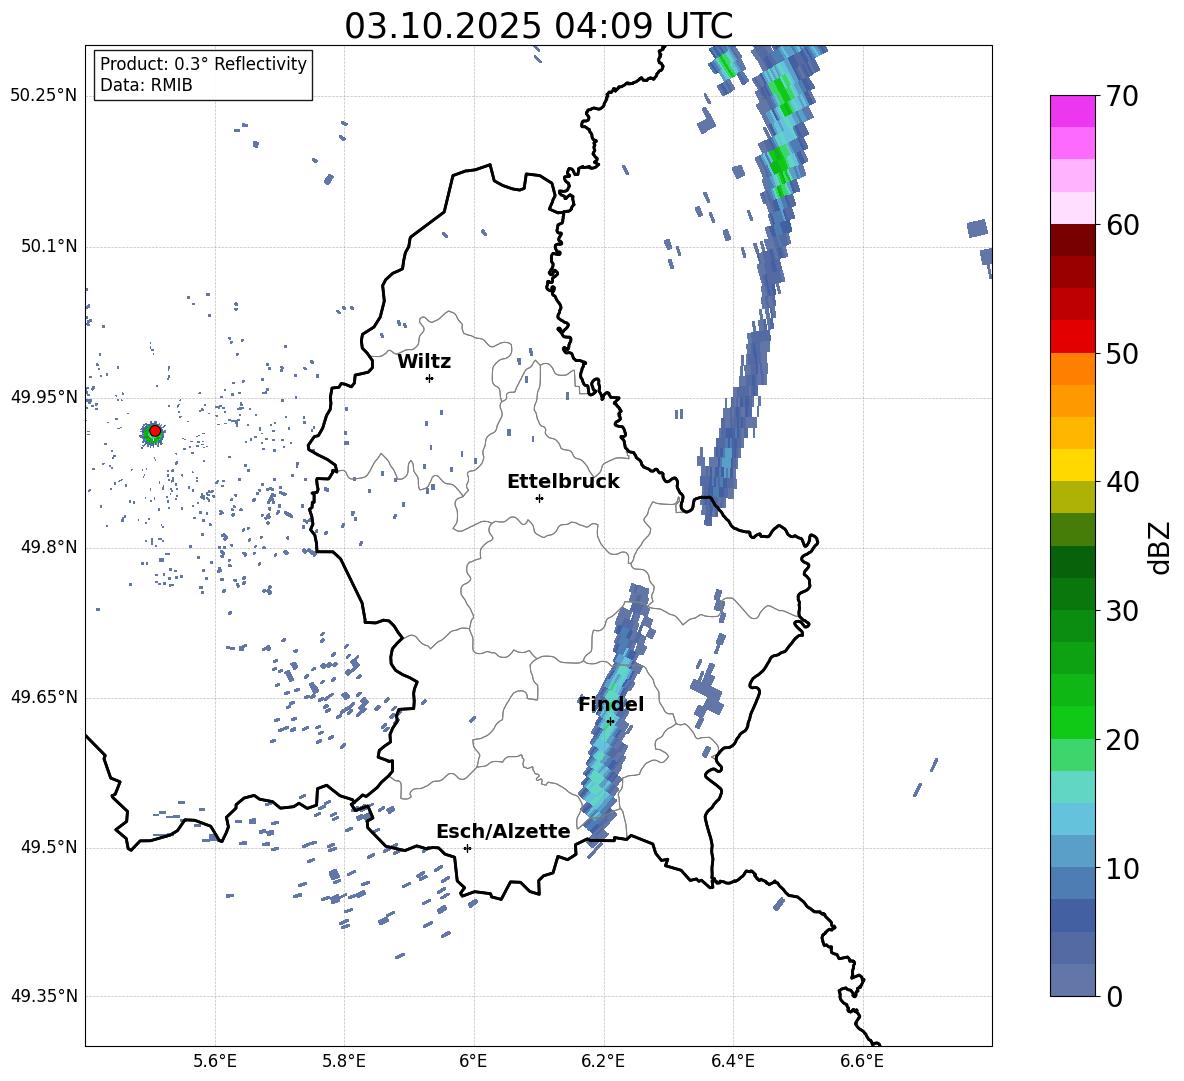The height and width of the screenshot is (1081, 1184).
Task: Click the title 03.10.2025 04:09 UTC
Action: pos(538,26)
